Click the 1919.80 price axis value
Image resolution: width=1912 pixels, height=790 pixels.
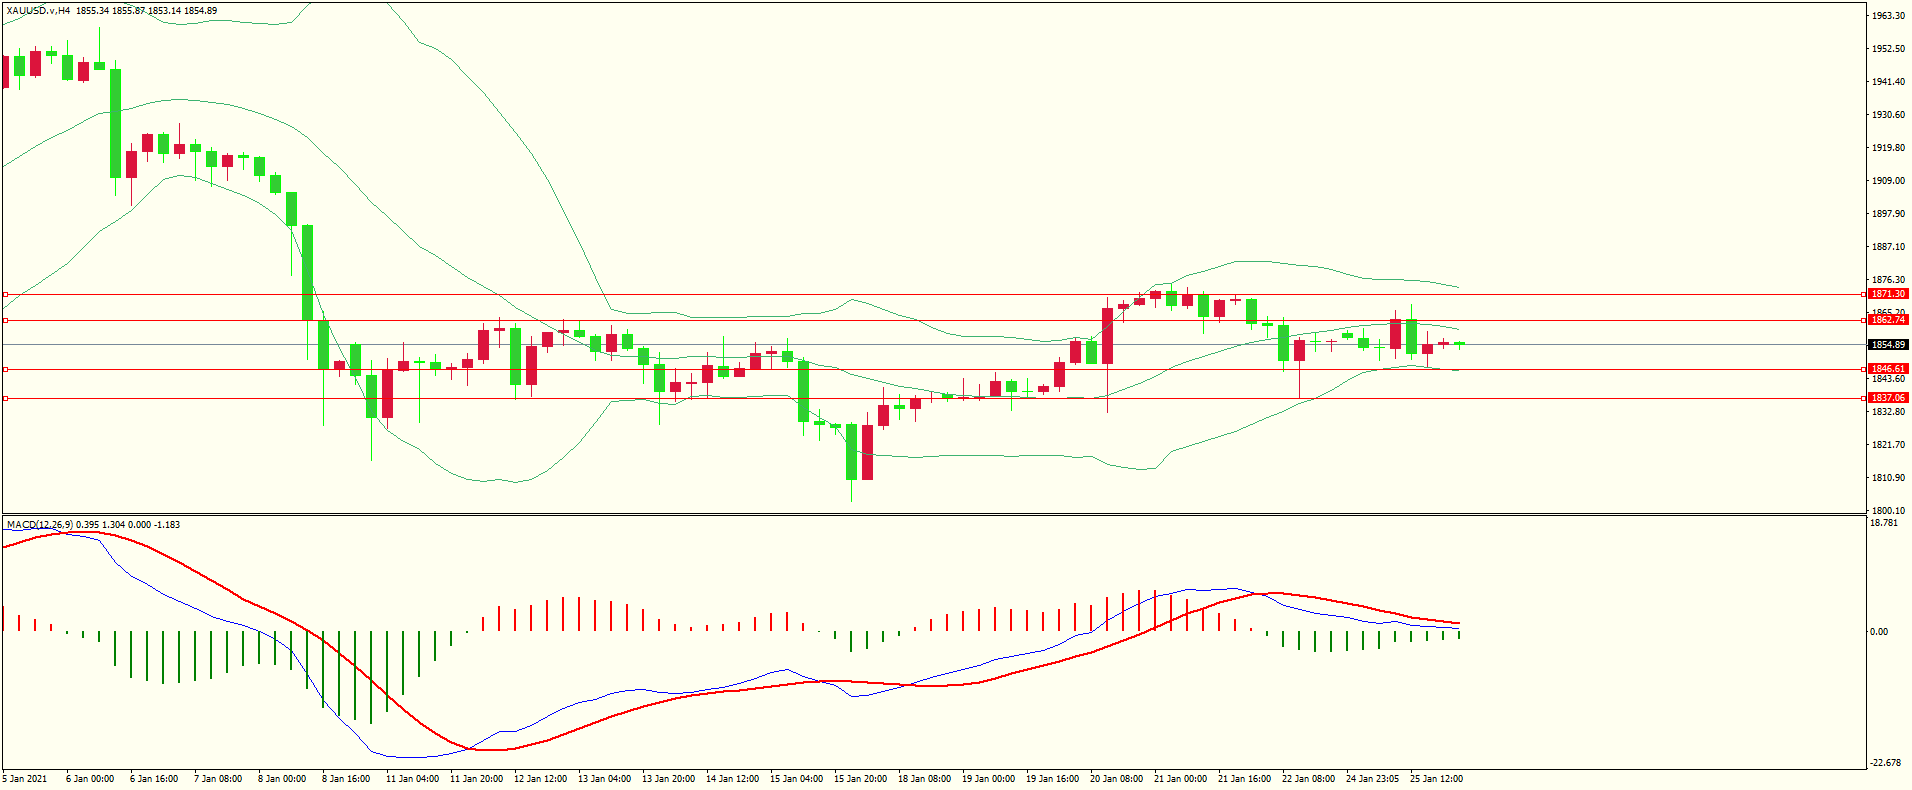pos(1888,148)
